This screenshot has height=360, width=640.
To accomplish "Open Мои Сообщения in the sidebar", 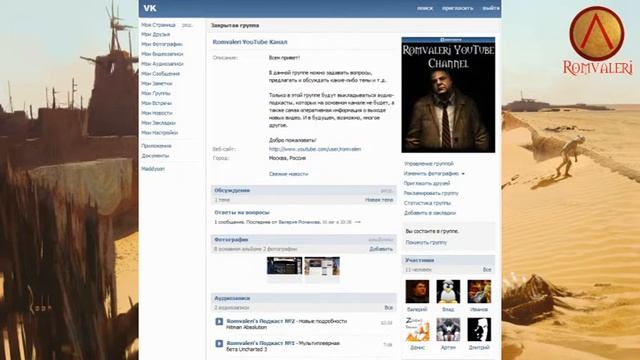I will tap(160, 74).
